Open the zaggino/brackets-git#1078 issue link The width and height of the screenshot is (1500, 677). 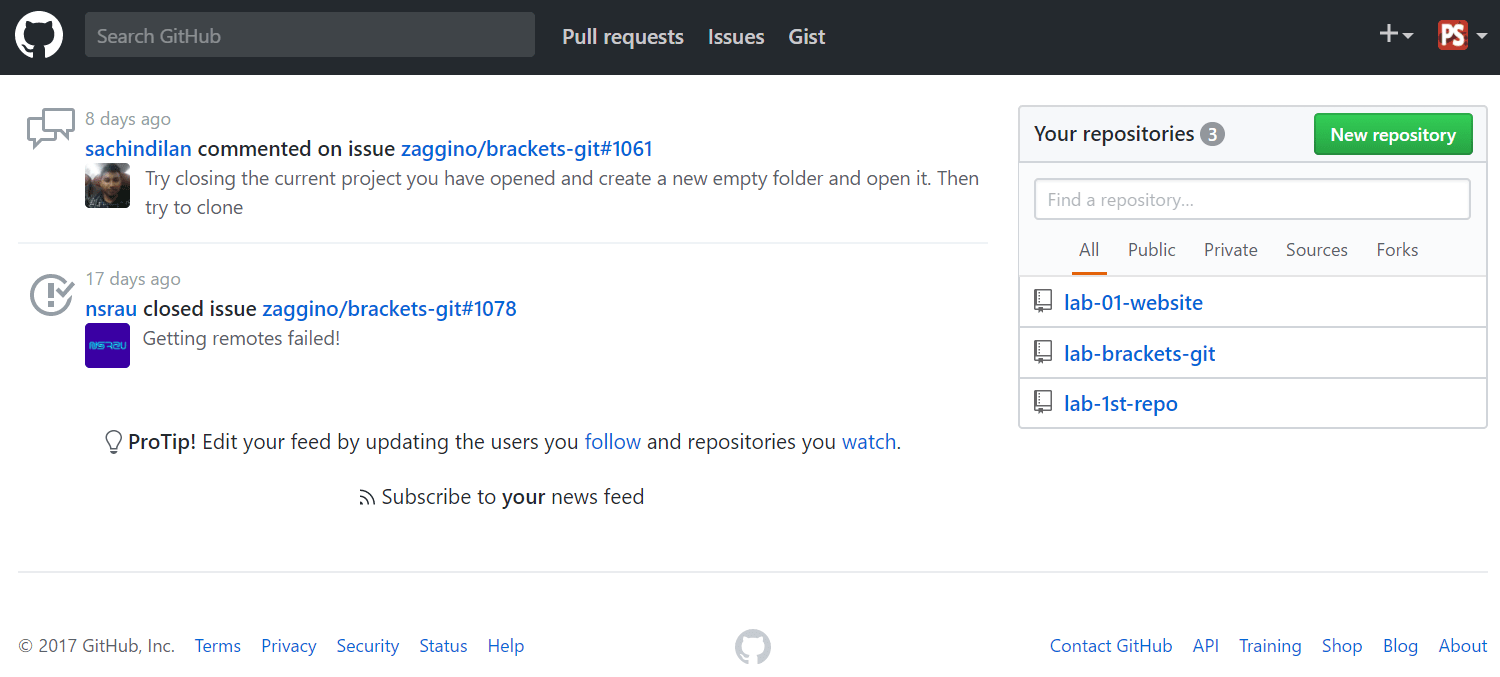[x=389, y=308]
